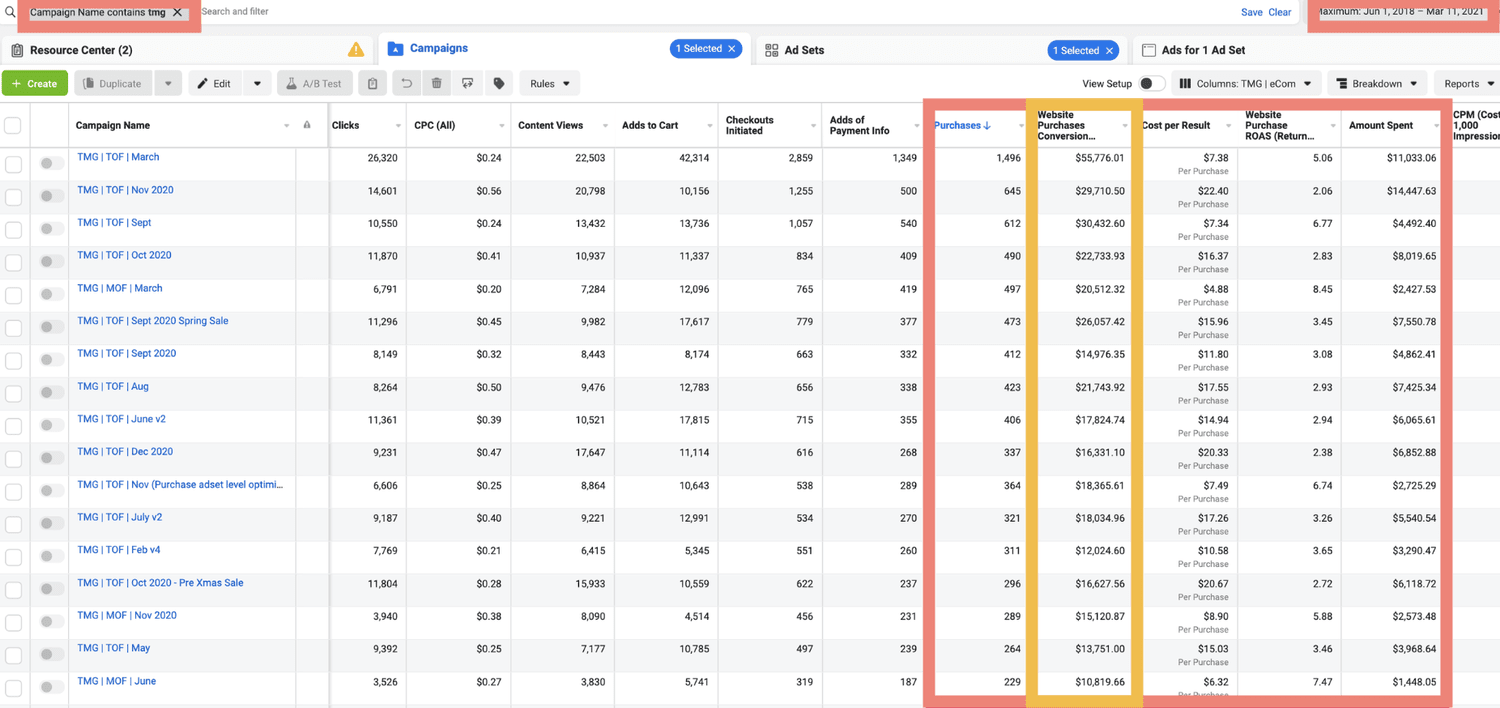Viewport: 1500px width, 708px height.
Task: Remove the Campaign Name contains tmg filter
Action: coord(177,13)
